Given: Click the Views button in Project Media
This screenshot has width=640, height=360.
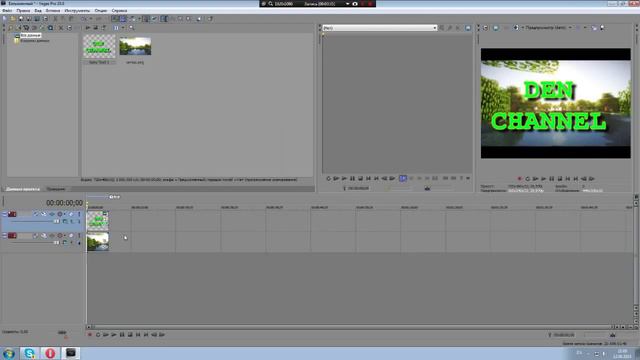Looking at the screenshot, I should click(x=116, y=28).
